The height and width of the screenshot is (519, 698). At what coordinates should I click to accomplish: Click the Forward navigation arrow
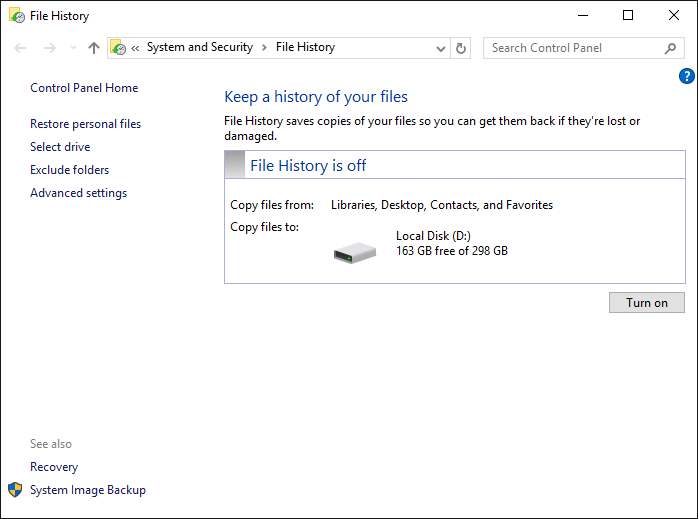pos(49,48)
